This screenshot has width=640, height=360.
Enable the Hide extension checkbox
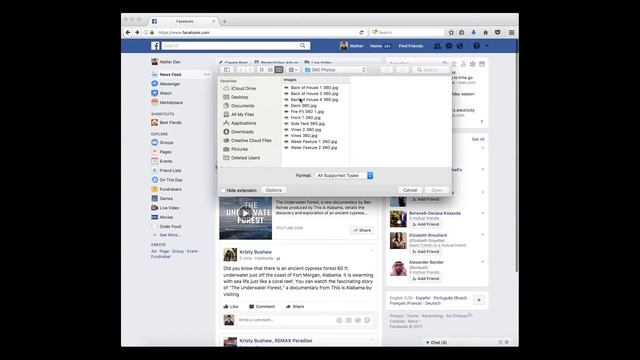tap(223, 190)
